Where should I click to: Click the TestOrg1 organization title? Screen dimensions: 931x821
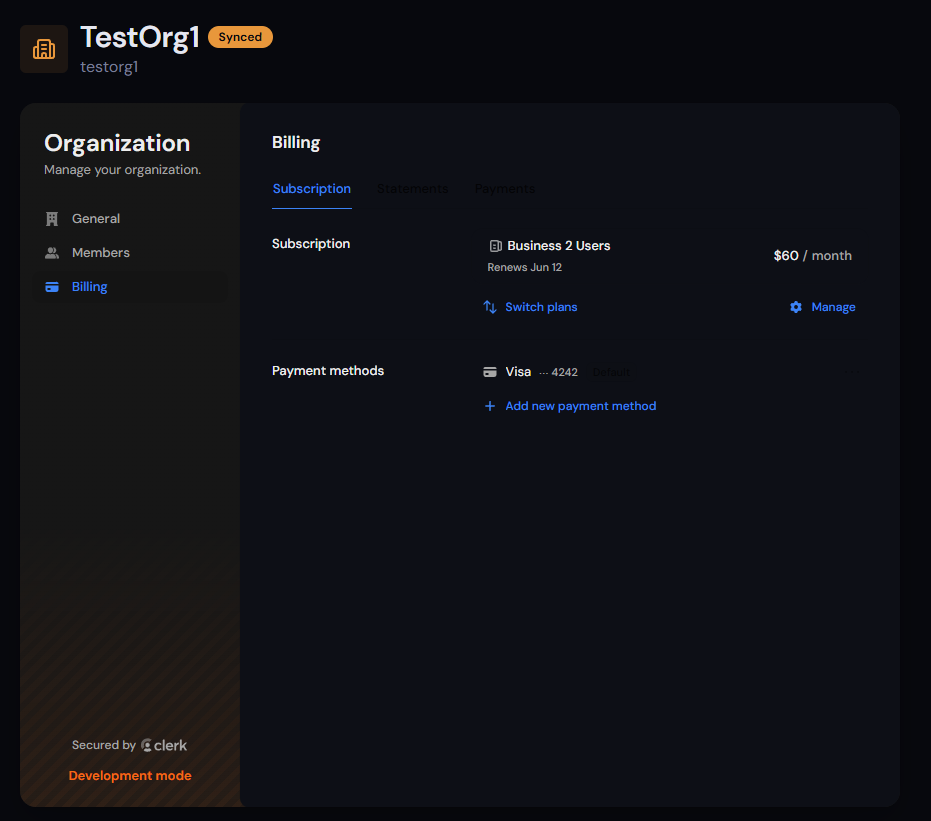click(140, 38)
